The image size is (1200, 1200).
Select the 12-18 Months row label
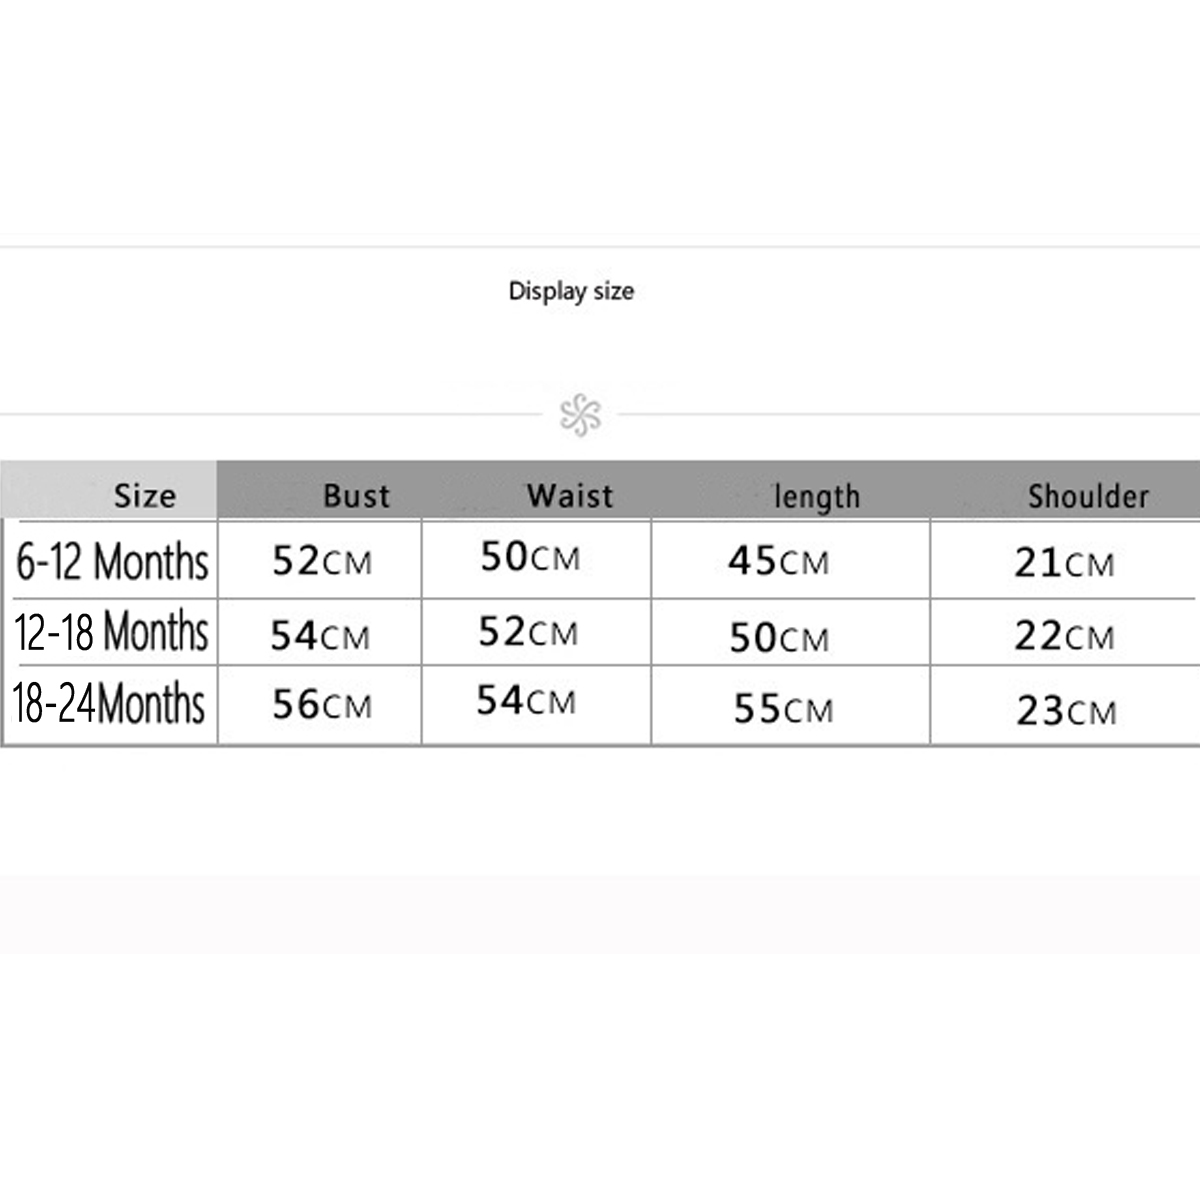pyautogui.click(x=111, y=632)
